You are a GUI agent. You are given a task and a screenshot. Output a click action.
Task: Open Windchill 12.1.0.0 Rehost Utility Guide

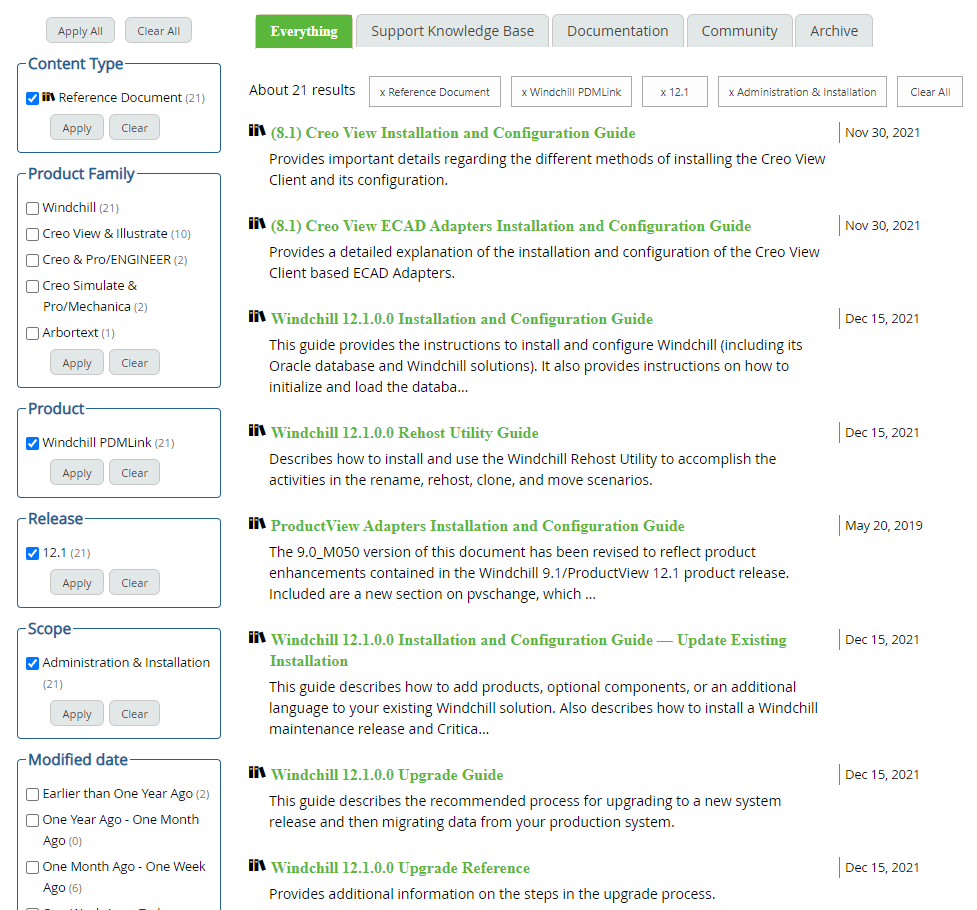pos(404,433)
